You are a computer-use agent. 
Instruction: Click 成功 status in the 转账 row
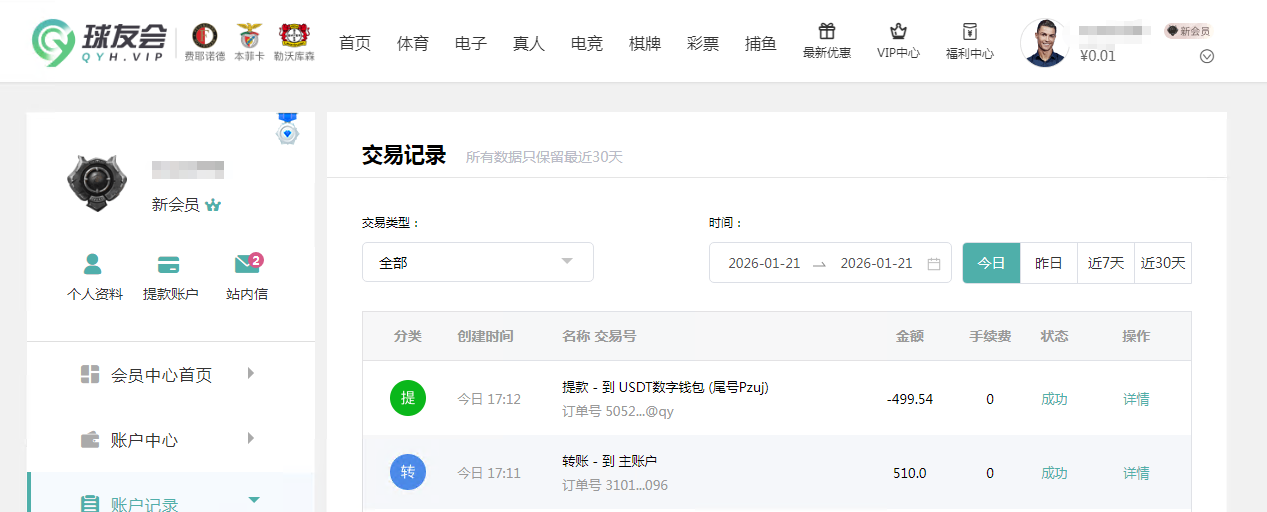click(x=1054, y=473)
